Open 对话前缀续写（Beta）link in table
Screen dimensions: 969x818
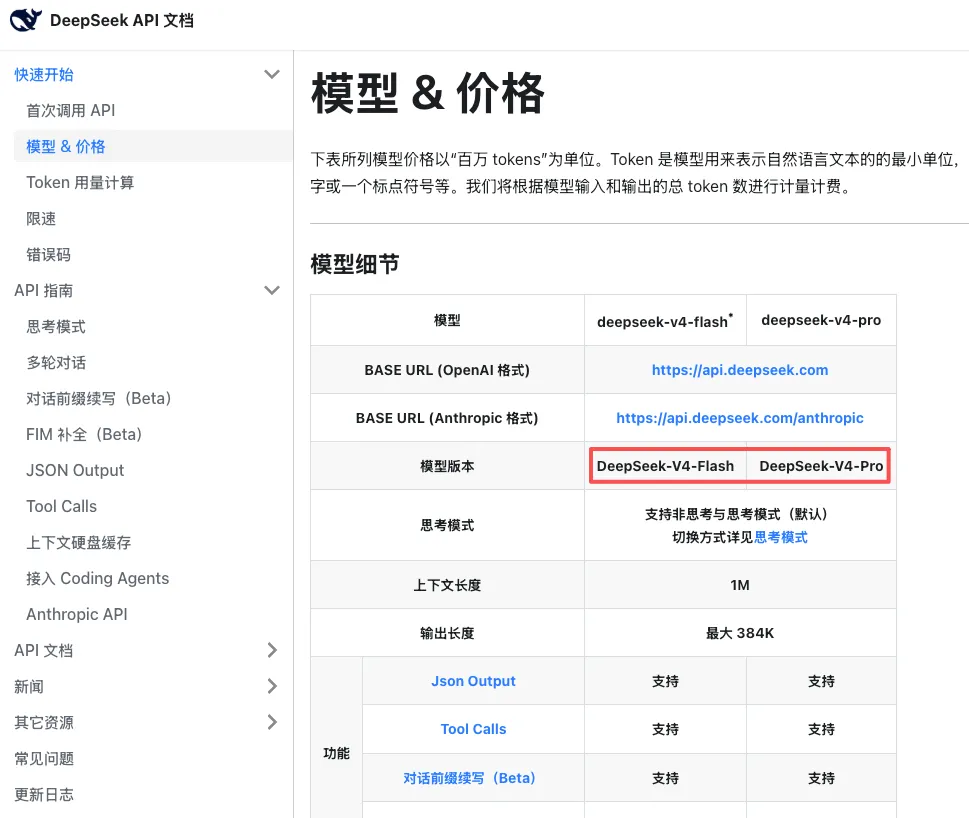pos(469,778)
